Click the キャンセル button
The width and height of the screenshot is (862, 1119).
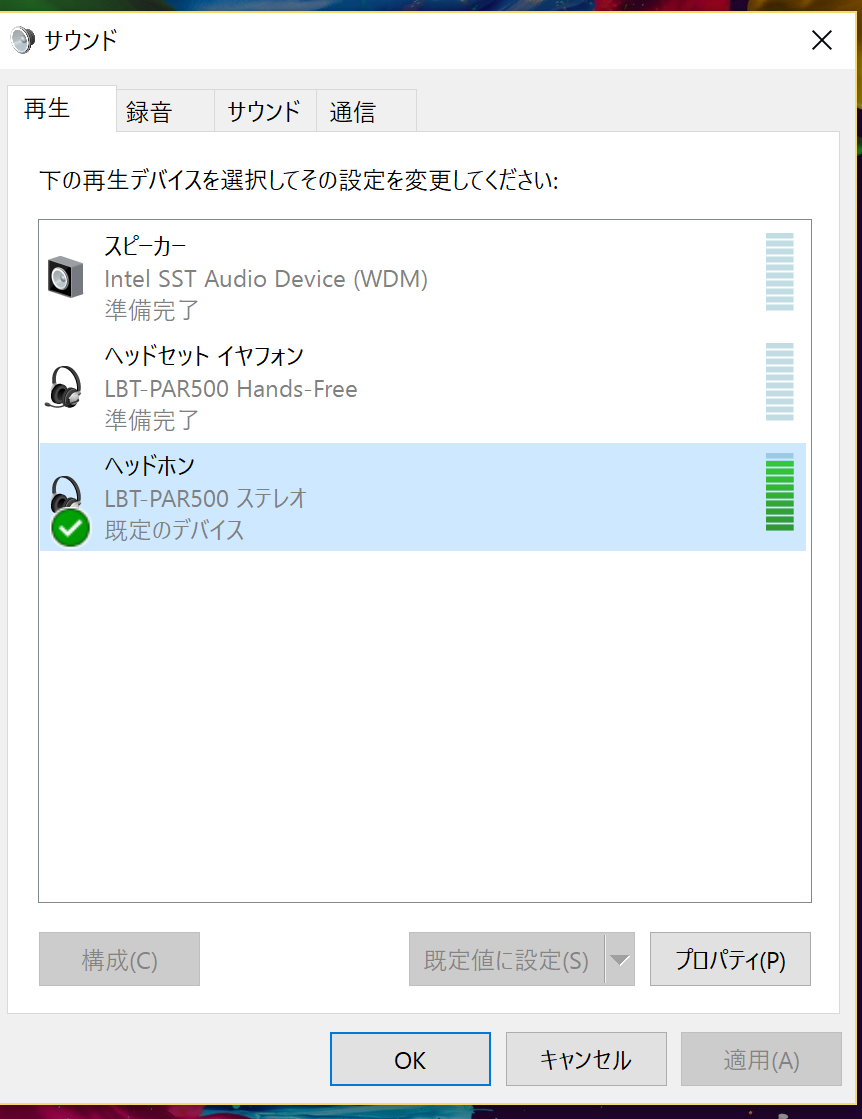pos(586,1059)
